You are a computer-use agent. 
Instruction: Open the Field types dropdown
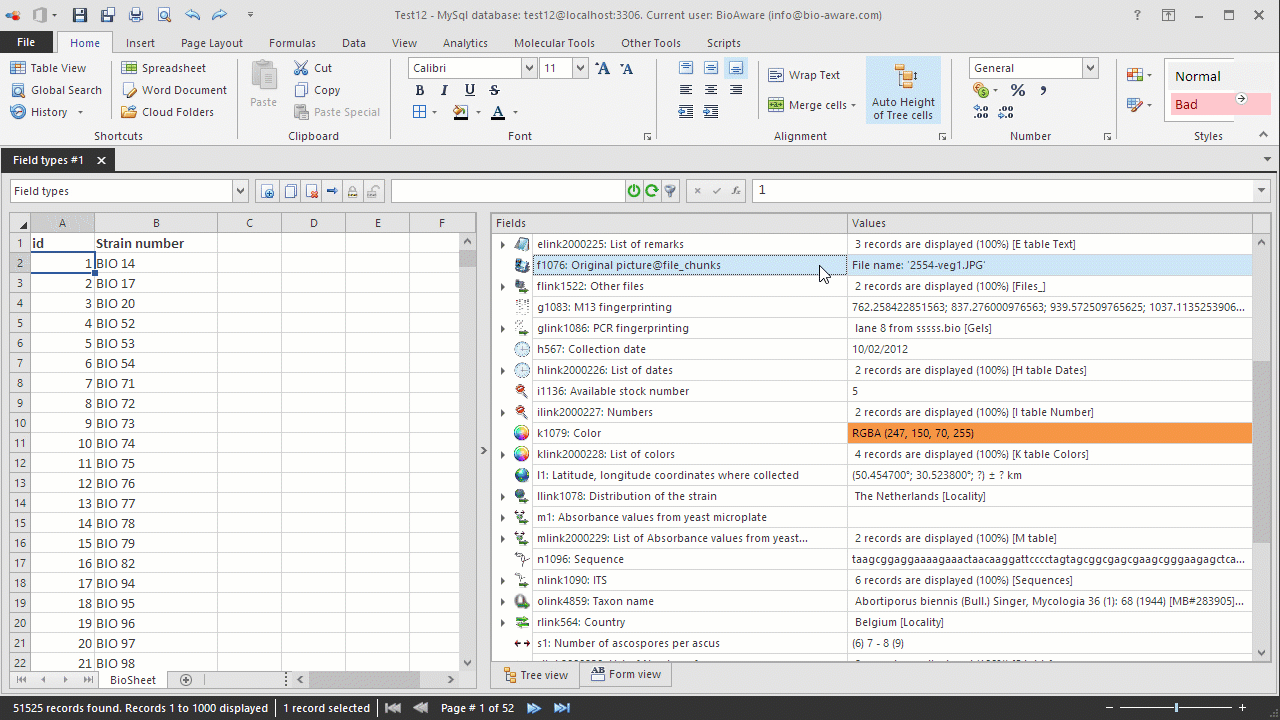[x=239, y=191]
